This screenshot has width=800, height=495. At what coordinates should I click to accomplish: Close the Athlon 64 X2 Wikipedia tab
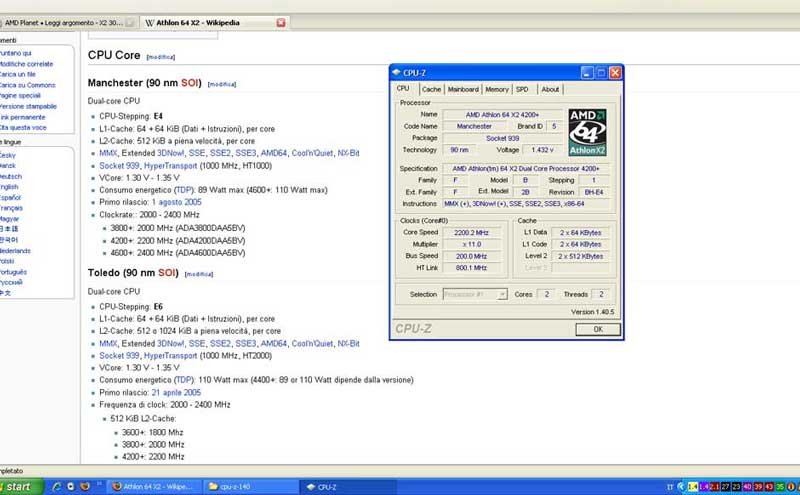(x=281, y=23)
